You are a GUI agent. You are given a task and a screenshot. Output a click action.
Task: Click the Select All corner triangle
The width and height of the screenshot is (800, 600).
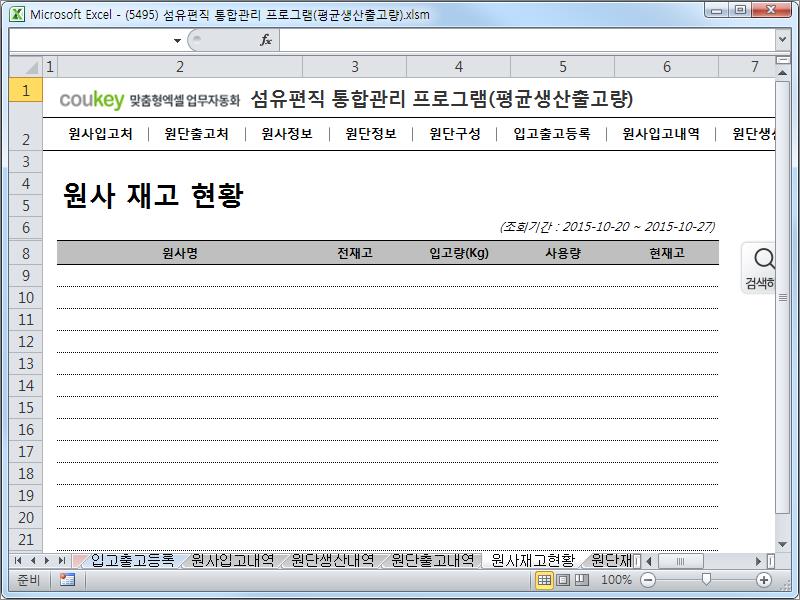(x=26, y=66)
